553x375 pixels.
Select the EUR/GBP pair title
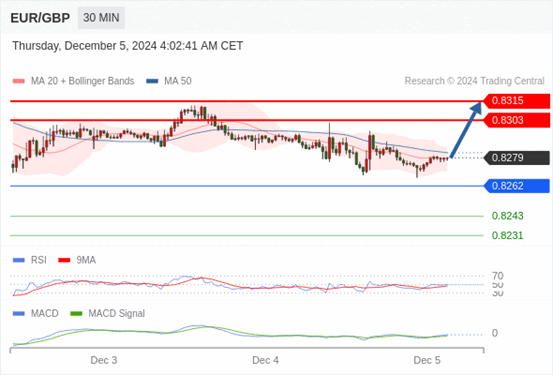point(40,18)
